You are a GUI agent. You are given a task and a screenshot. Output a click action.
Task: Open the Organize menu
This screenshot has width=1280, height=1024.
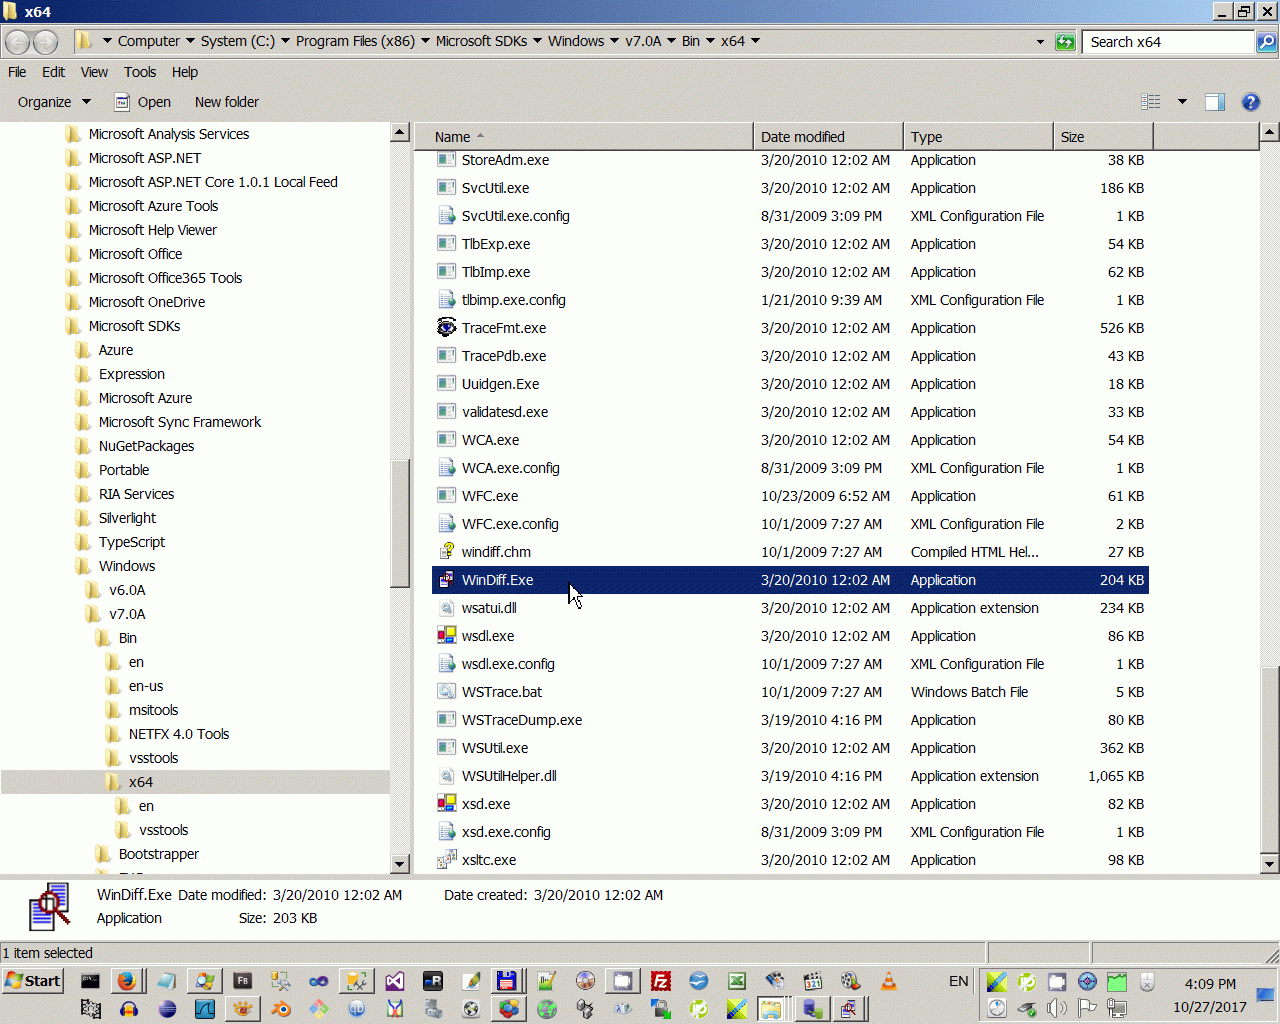point(54,102)
